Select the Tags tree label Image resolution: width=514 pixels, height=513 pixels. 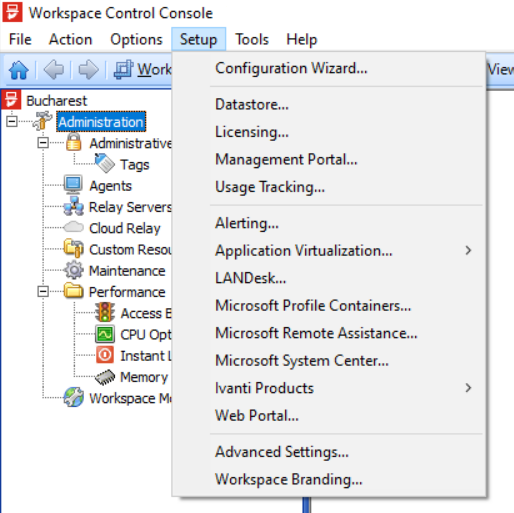(x=135, y=165)
